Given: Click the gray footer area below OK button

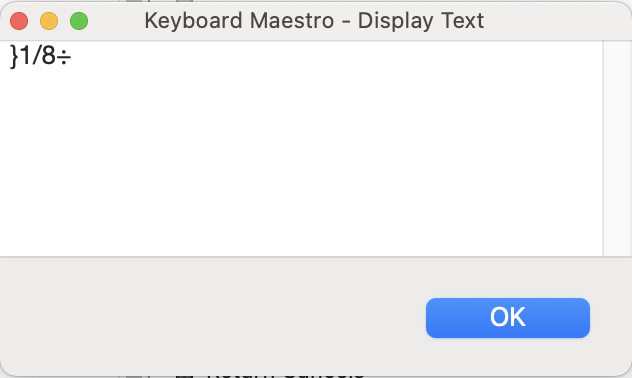Looking at the screenshot, I should tap(508, 357).
